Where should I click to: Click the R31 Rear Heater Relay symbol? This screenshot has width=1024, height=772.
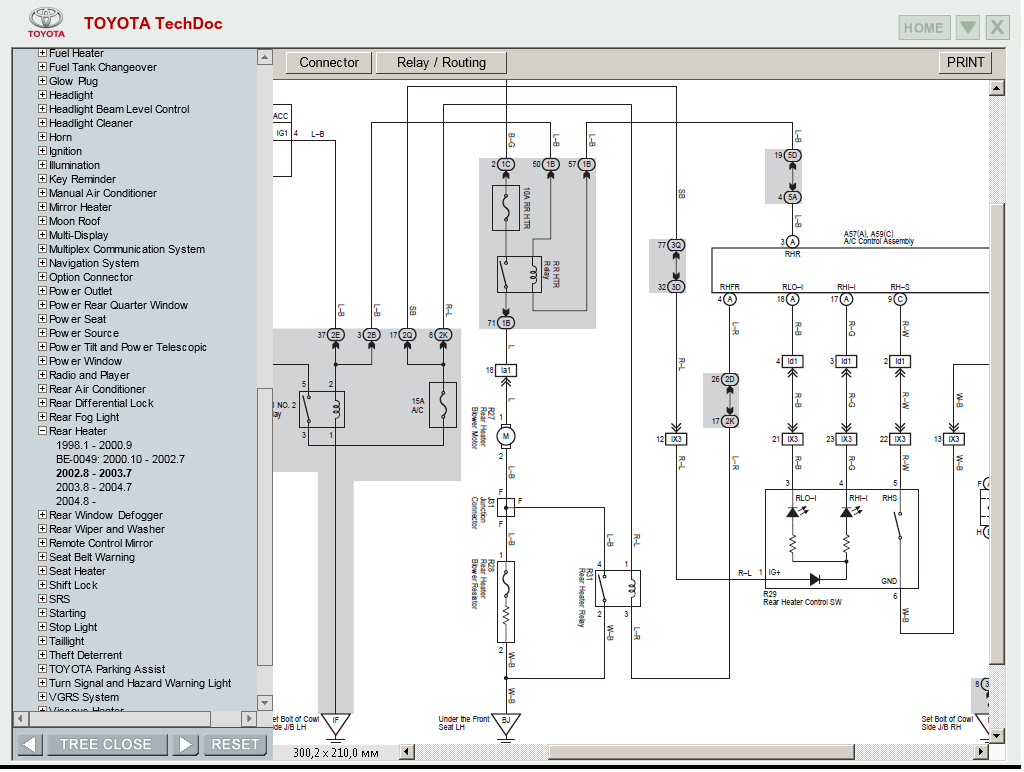coord(618,588)
